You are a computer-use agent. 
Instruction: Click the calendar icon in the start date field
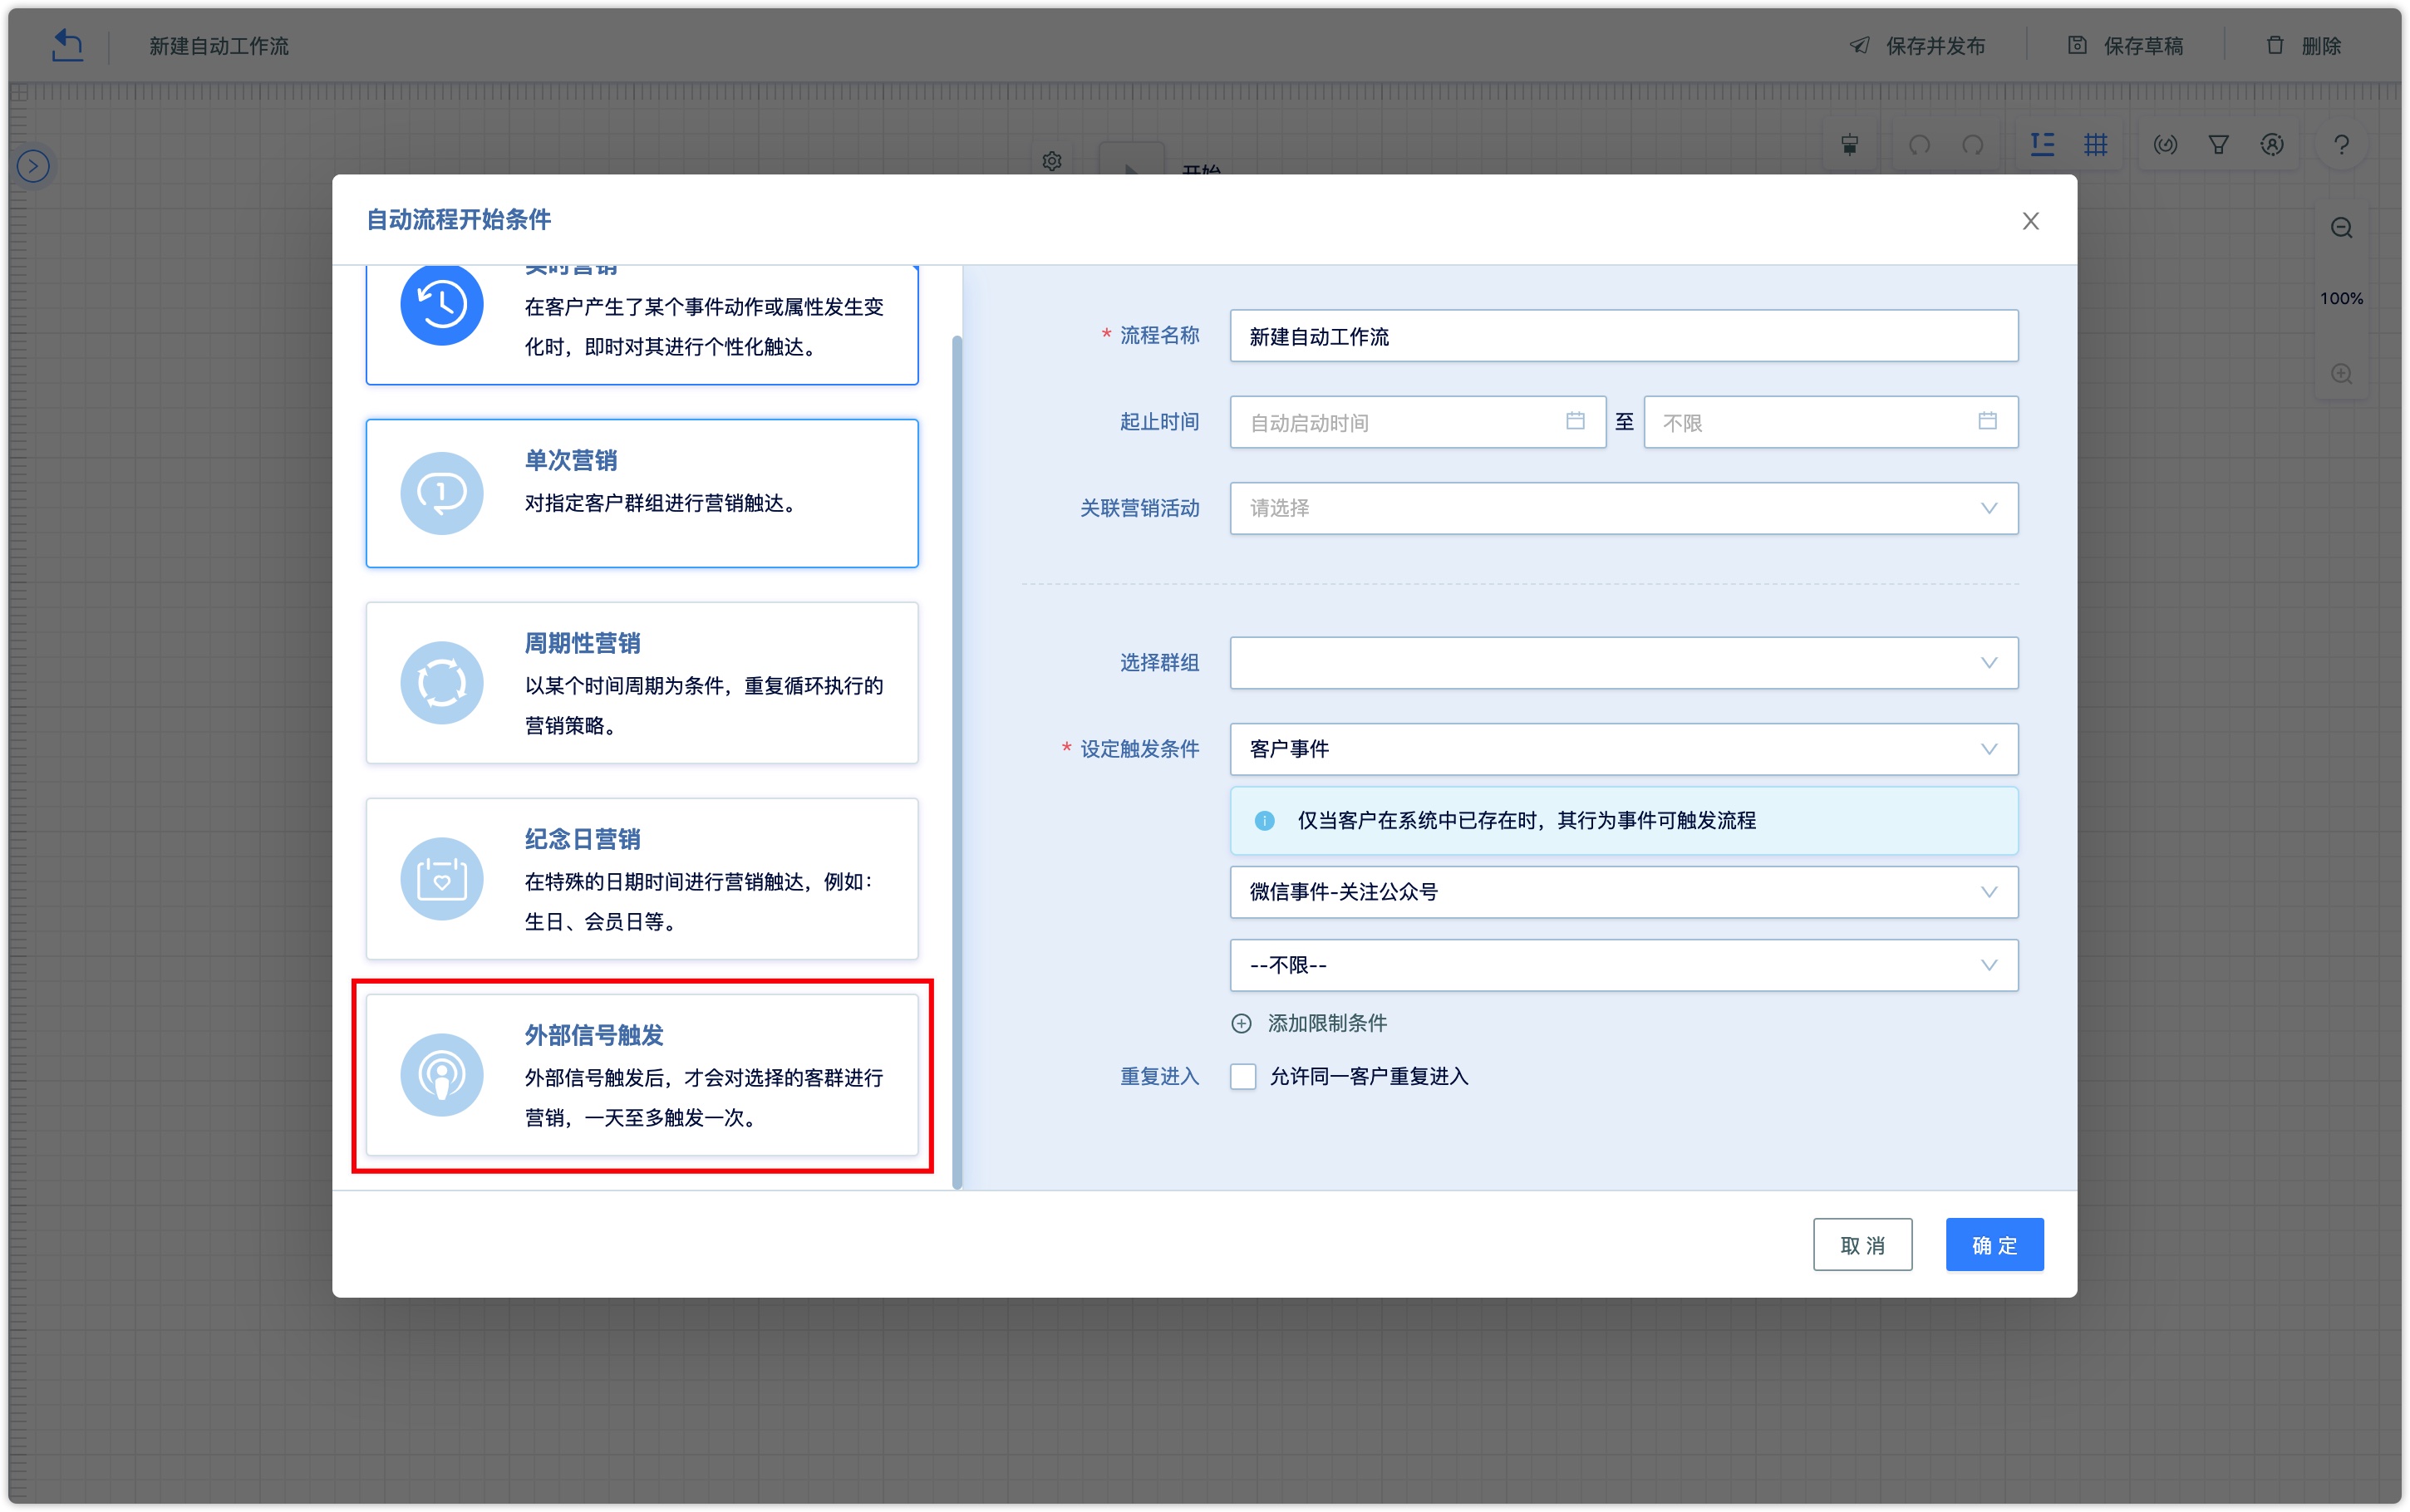(x=1575, y=421)
